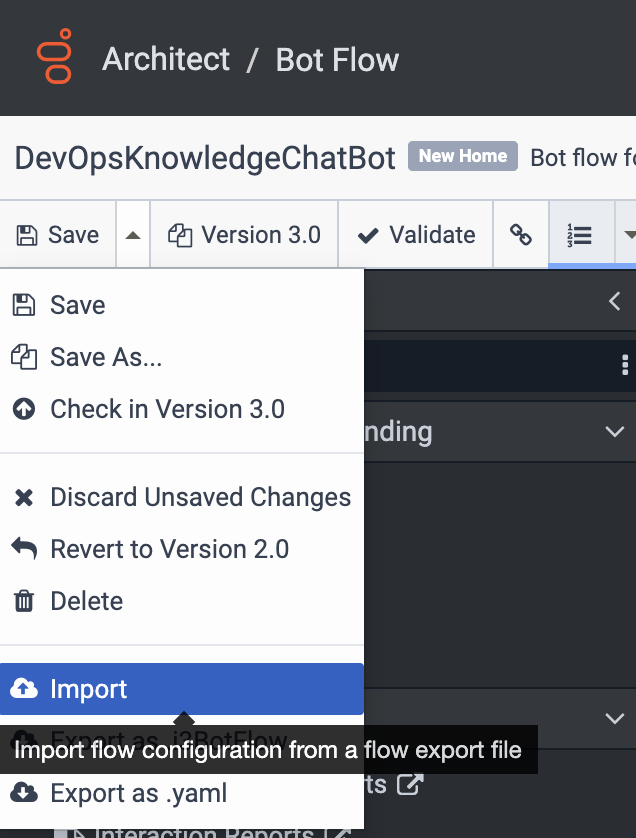Select the Import menu option
The image size is (636, 838).
(x=88, y=689)
